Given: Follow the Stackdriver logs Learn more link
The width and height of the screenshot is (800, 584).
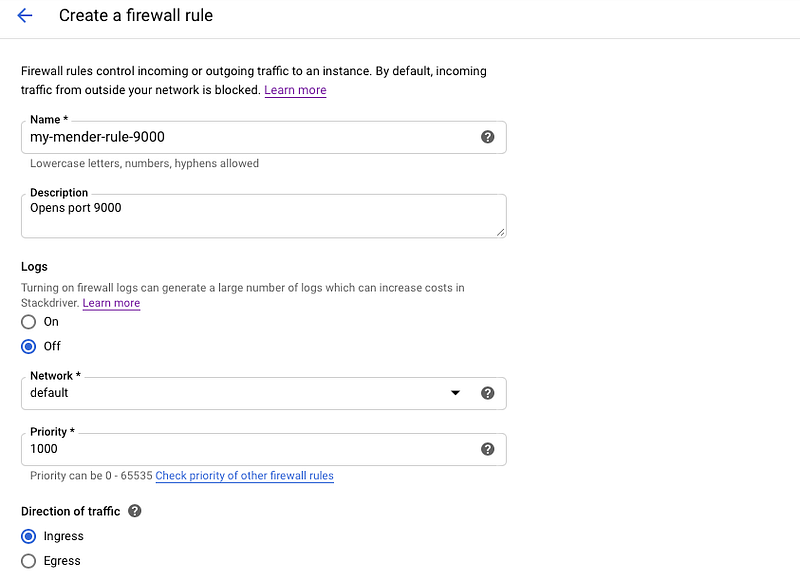Looking at the screenshot, I should (x=111, y=303).
